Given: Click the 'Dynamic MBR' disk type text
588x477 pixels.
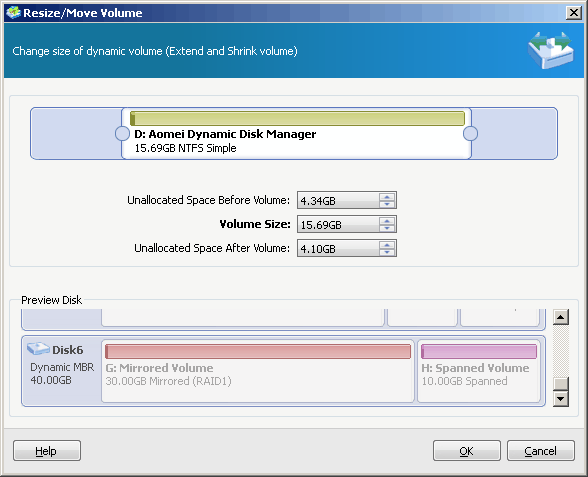Looking at the screenshot, I should [x=62, y=367].
